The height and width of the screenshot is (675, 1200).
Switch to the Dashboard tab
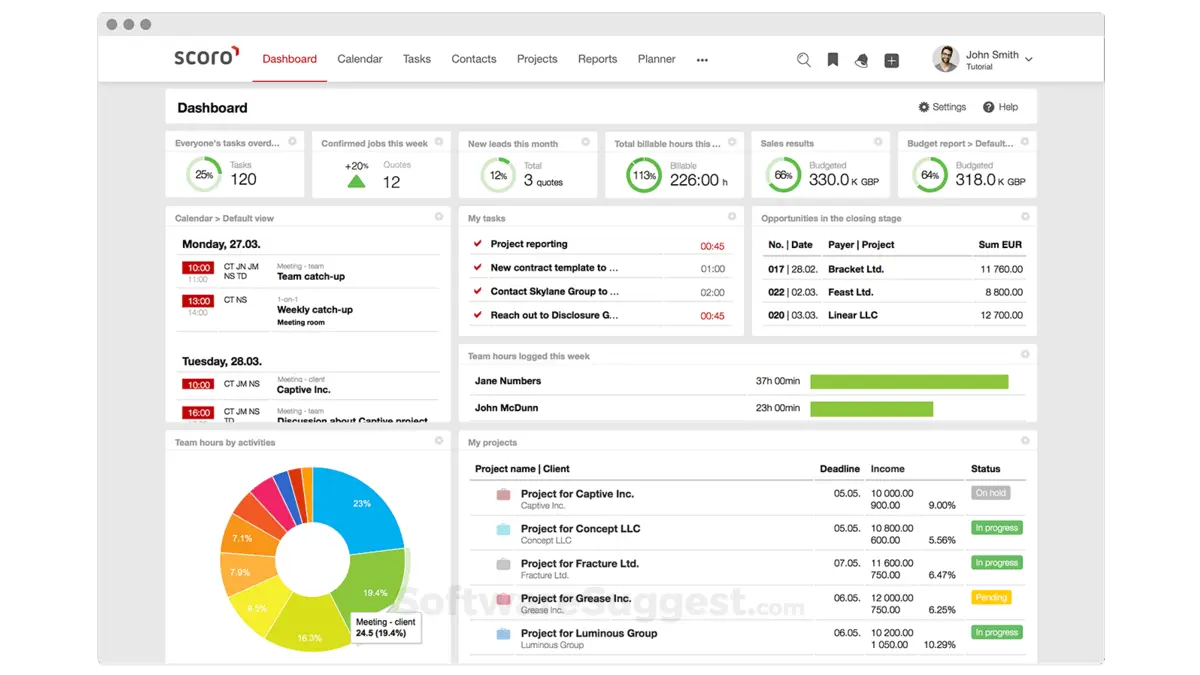[x=290, y=59]
